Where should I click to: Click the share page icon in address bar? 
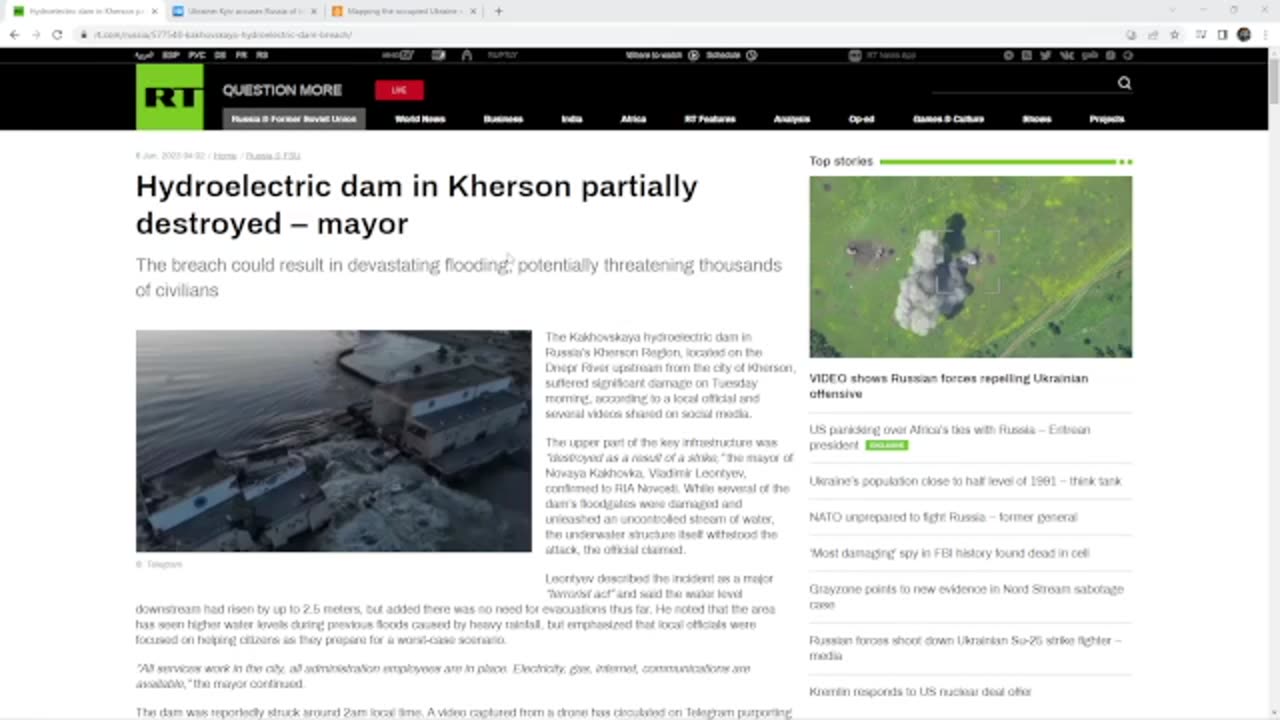(1152, 34)
